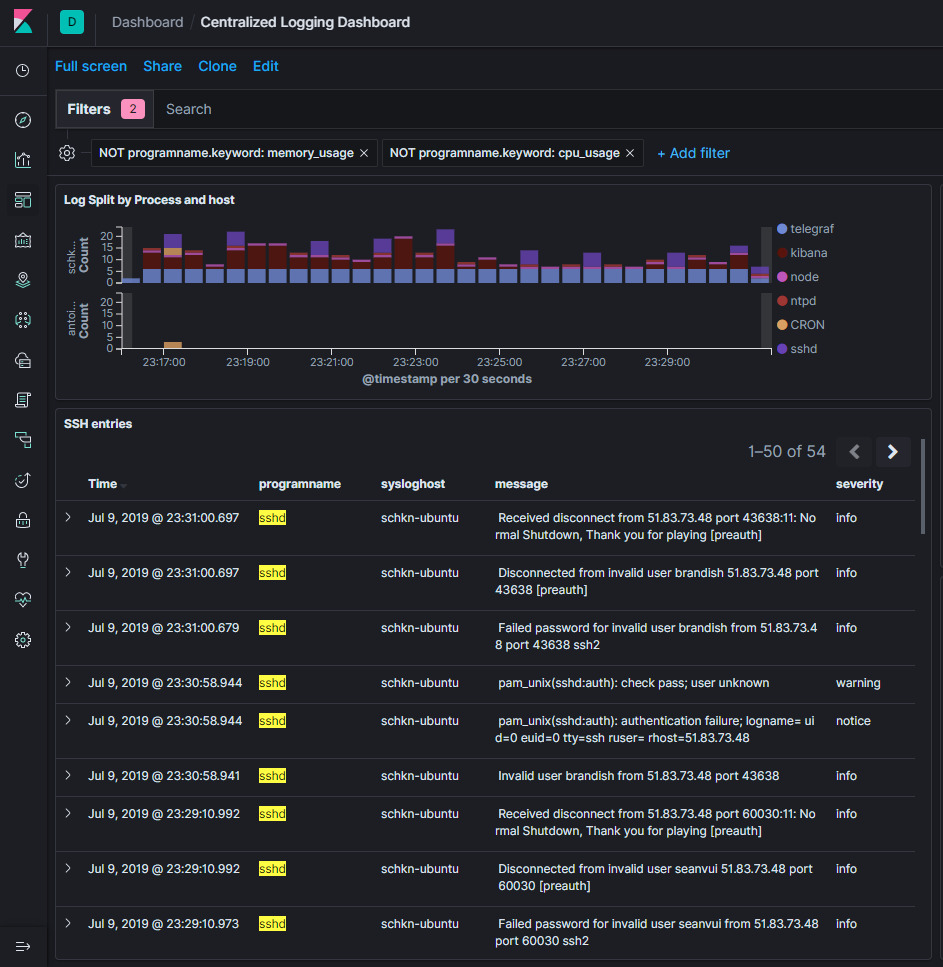Open Discover from the compass icon
943x967 pixels.
pos(23,120)
